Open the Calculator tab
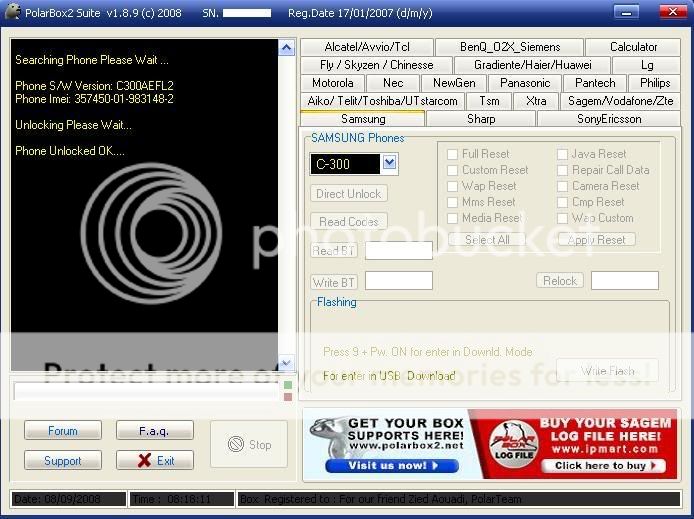Image resolution: width=694 pixels, height=519 pixels. (633, 47)
